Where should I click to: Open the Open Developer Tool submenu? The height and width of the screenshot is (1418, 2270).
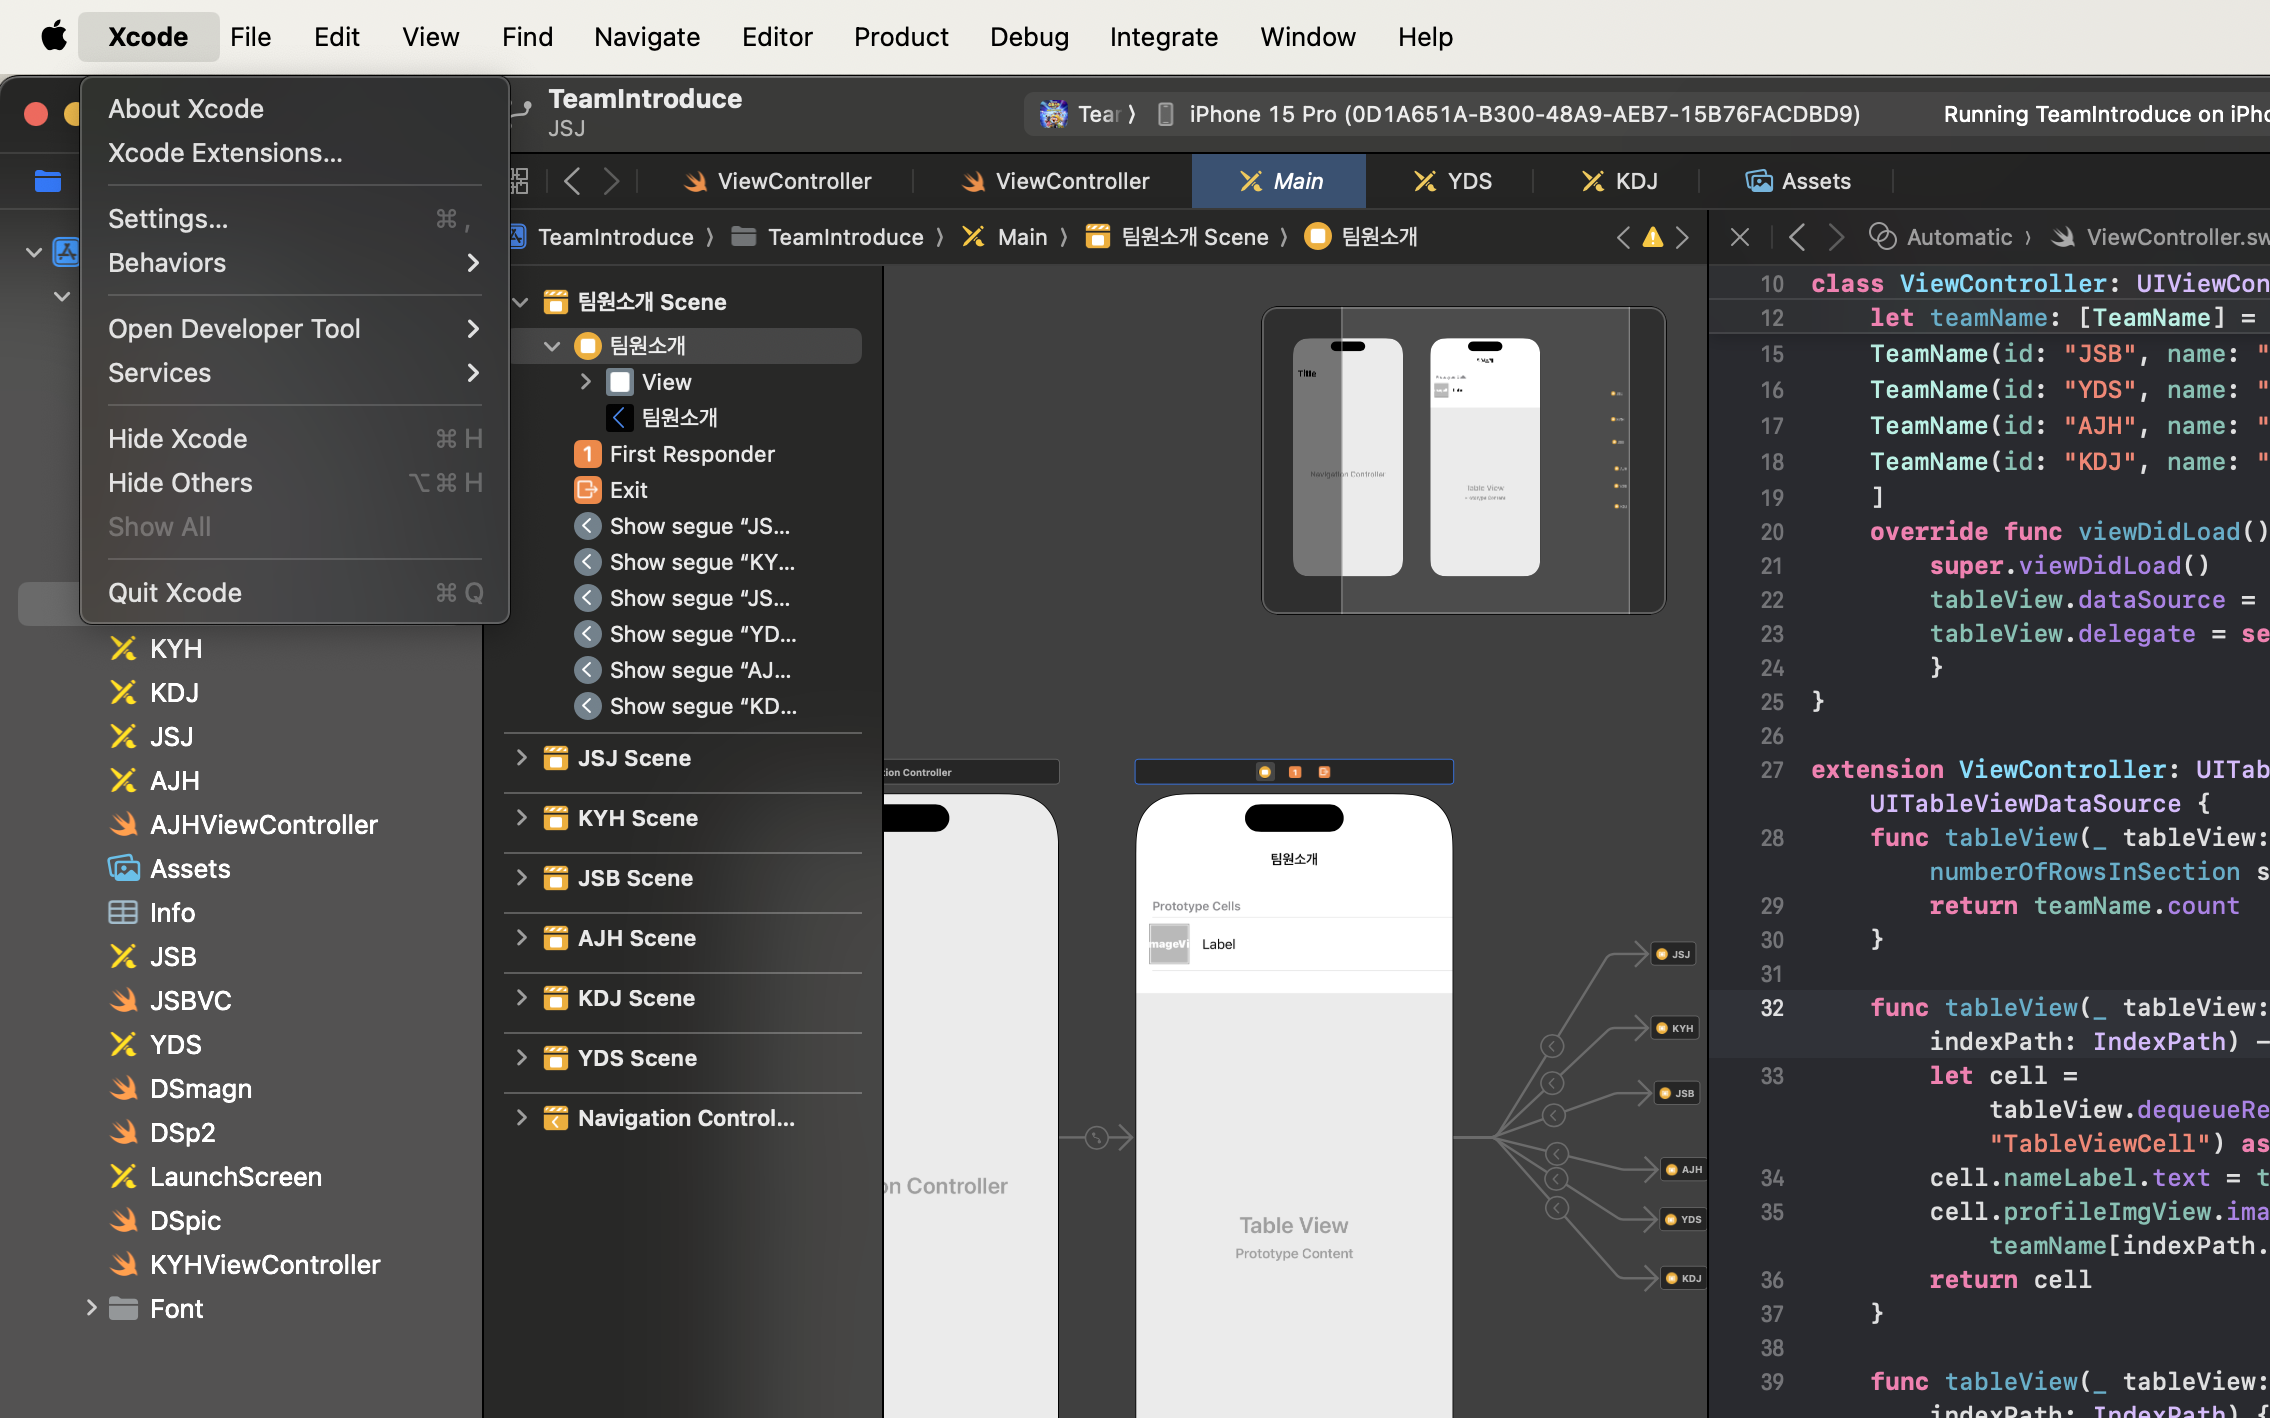(294, 329)
